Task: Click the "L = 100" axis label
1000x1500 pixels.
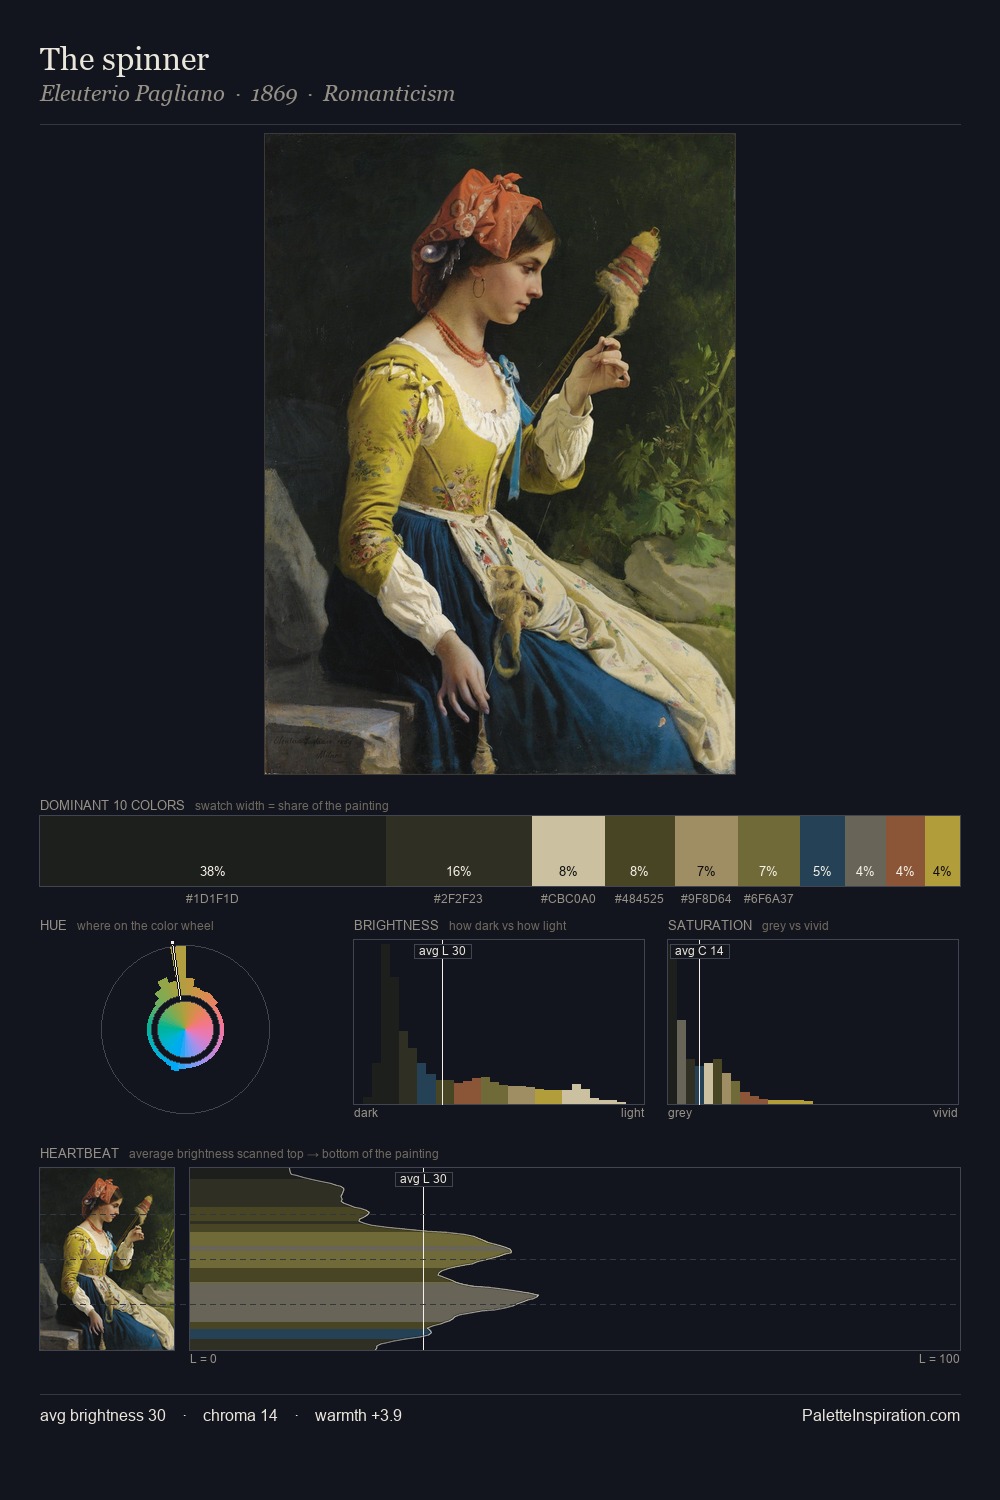Action: coord(939,1359)
